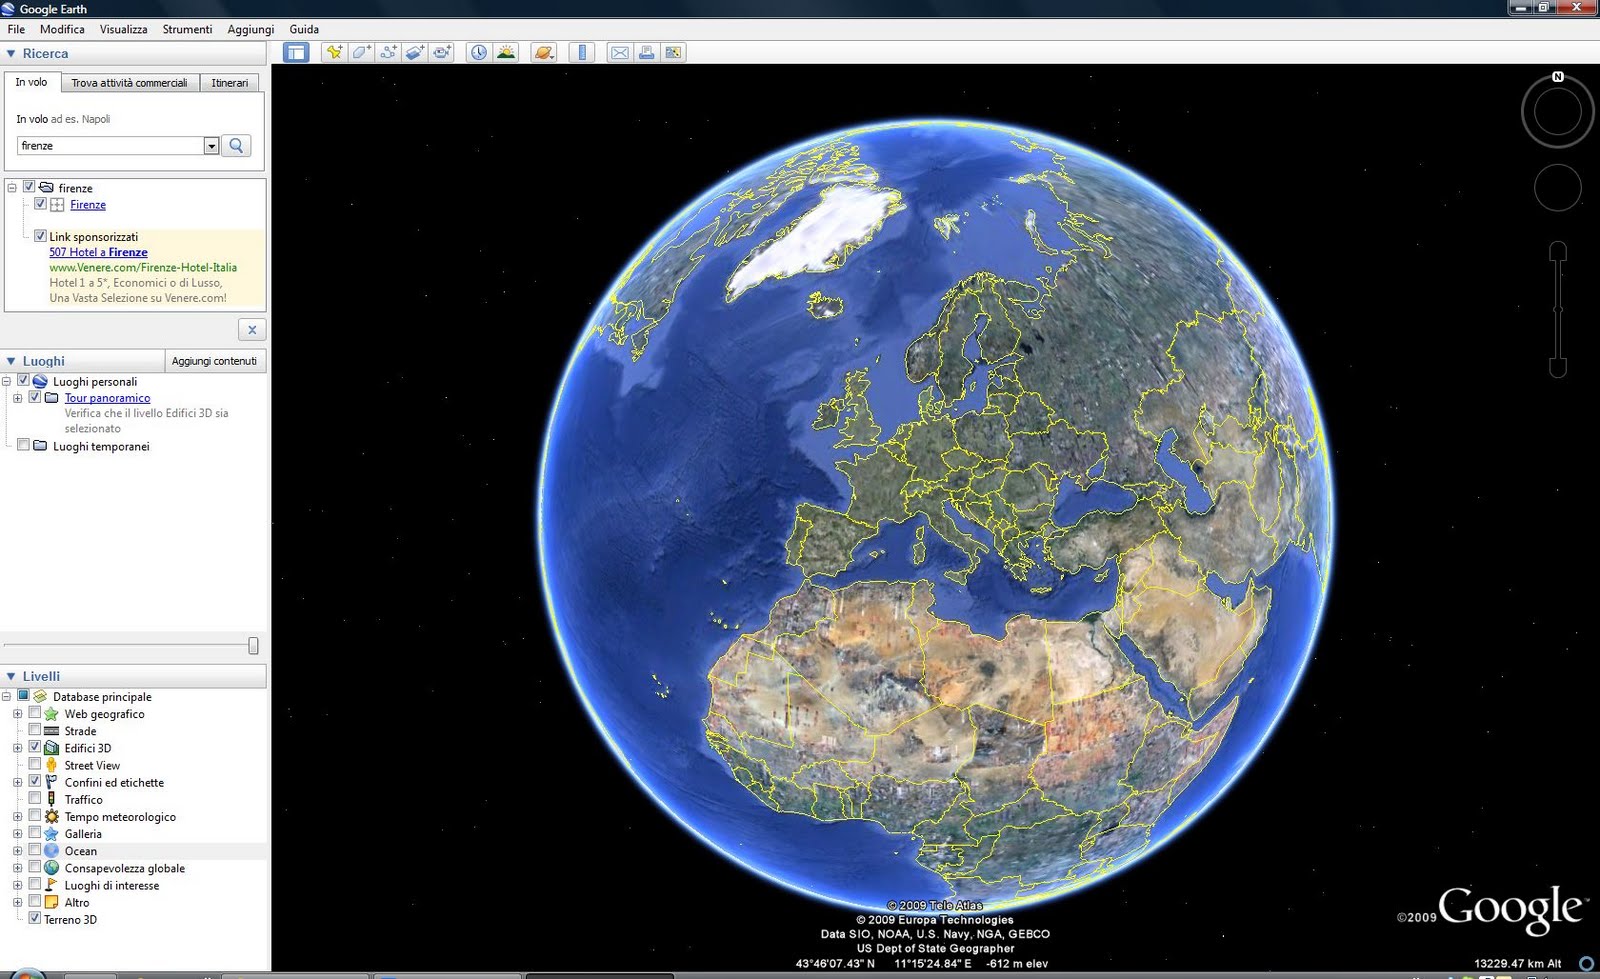
Task: Click the Traffico traffic-light icon
Action: click(x=51, y=799)
